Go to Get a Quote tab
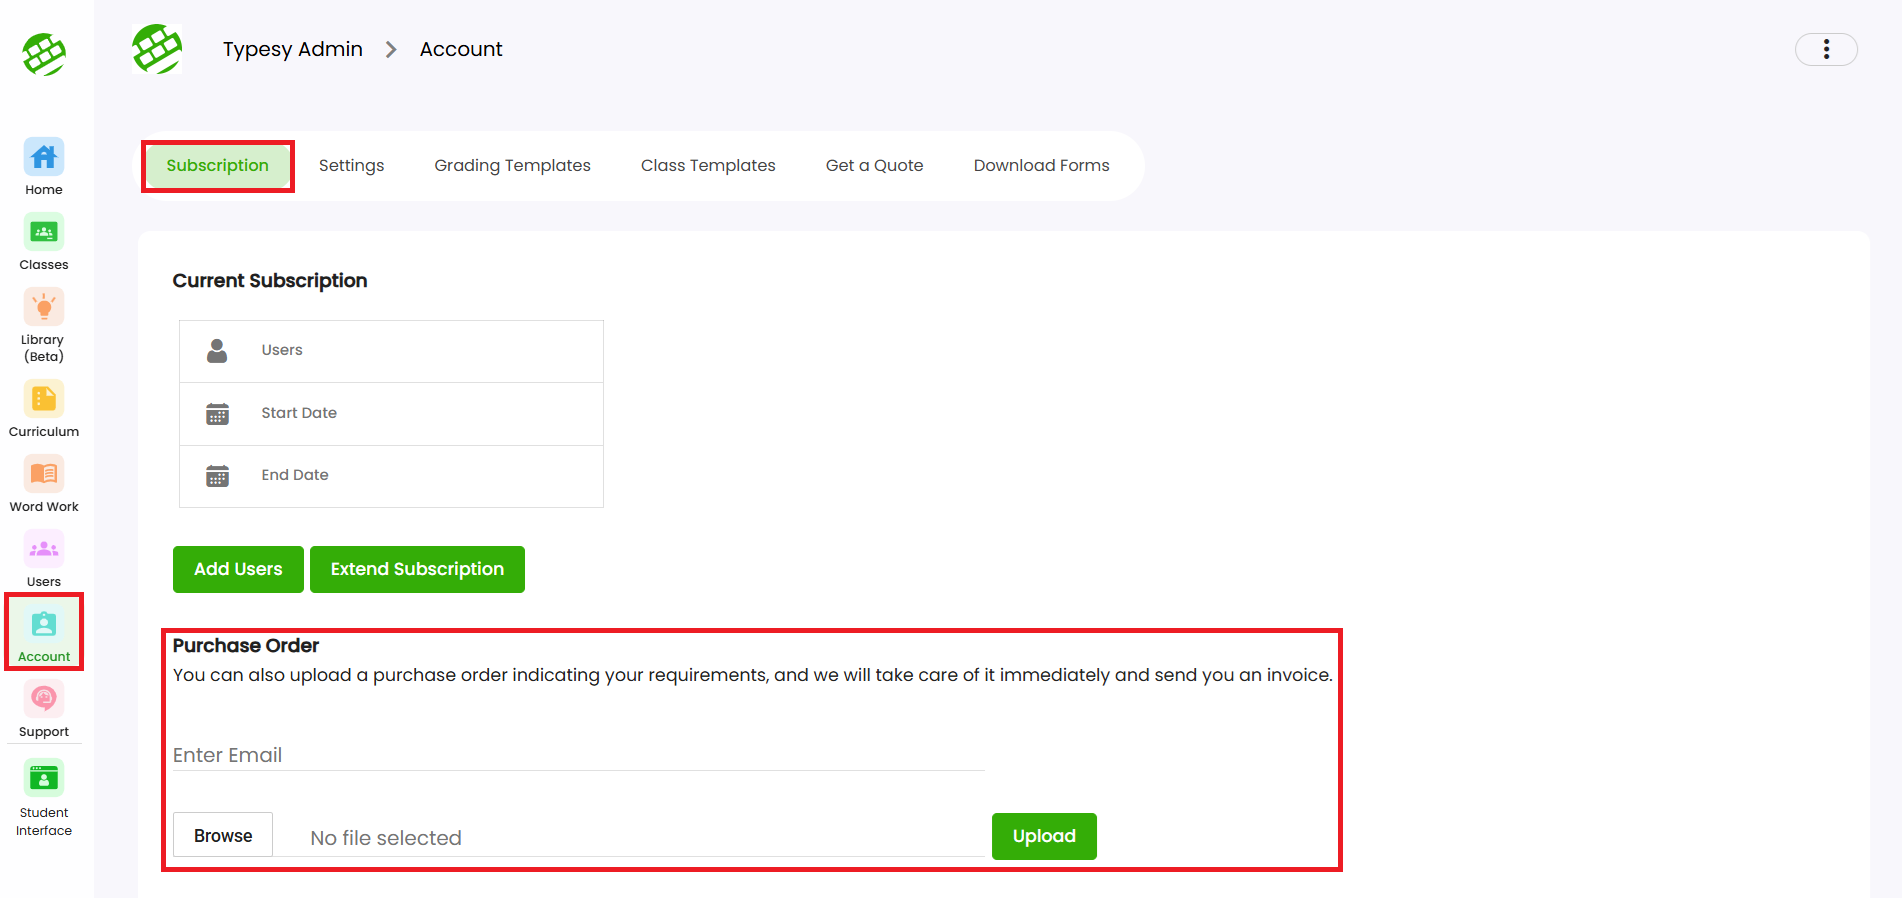The width and height of the screenshot is (1902, 898). pyautogui.click(x=874, y=166)
